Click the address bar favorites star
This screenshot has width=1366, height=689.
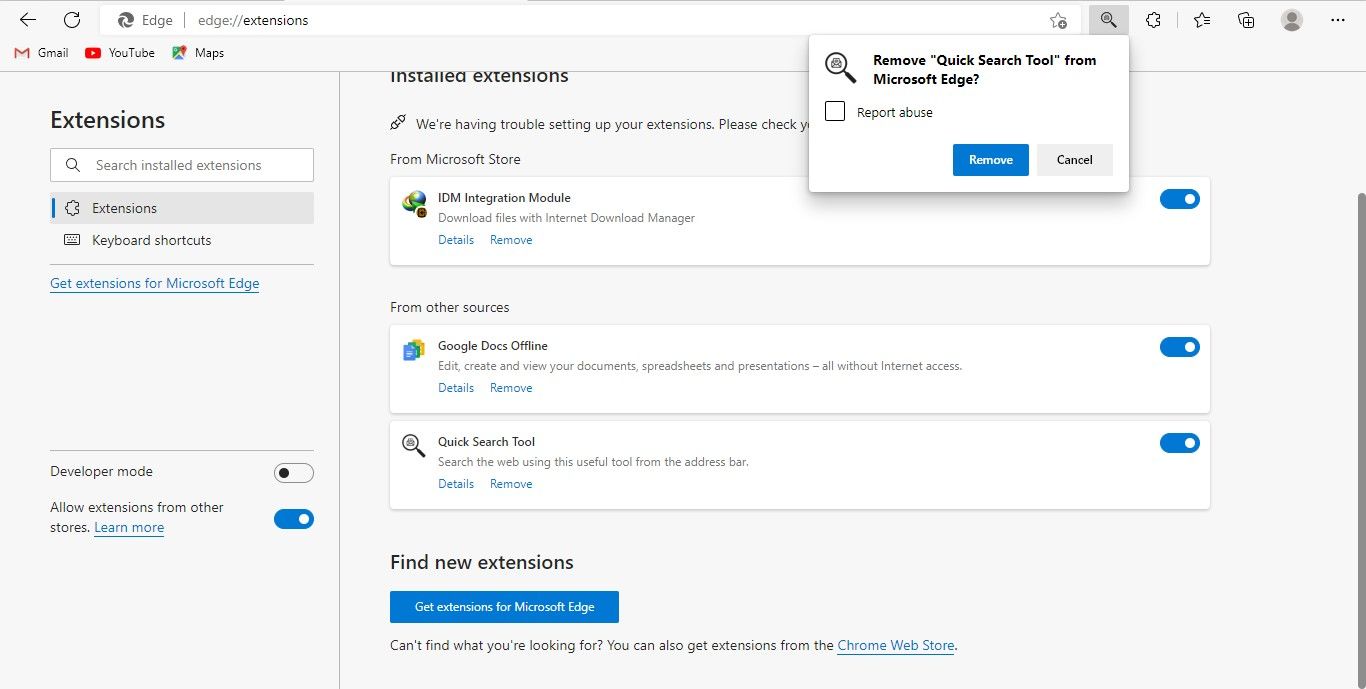tap(1058, 19)
